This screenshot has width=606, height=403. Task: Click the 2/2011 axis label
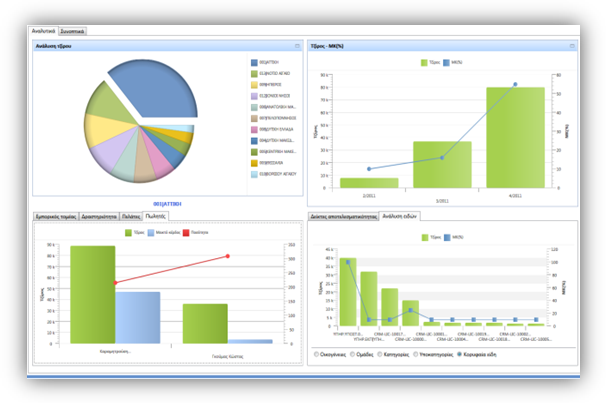(x=369, y=196)
